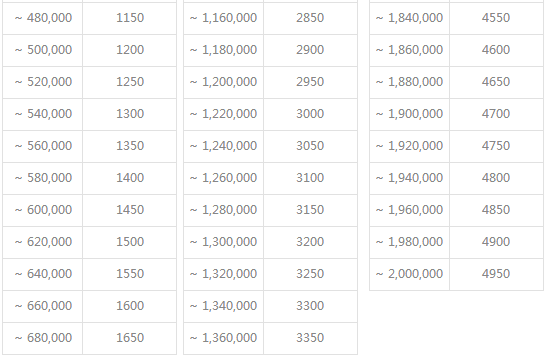This screenshot has height=360, width=547.
Task: Click the ~ 1,840,000 cell
Action: coord(410,18)
